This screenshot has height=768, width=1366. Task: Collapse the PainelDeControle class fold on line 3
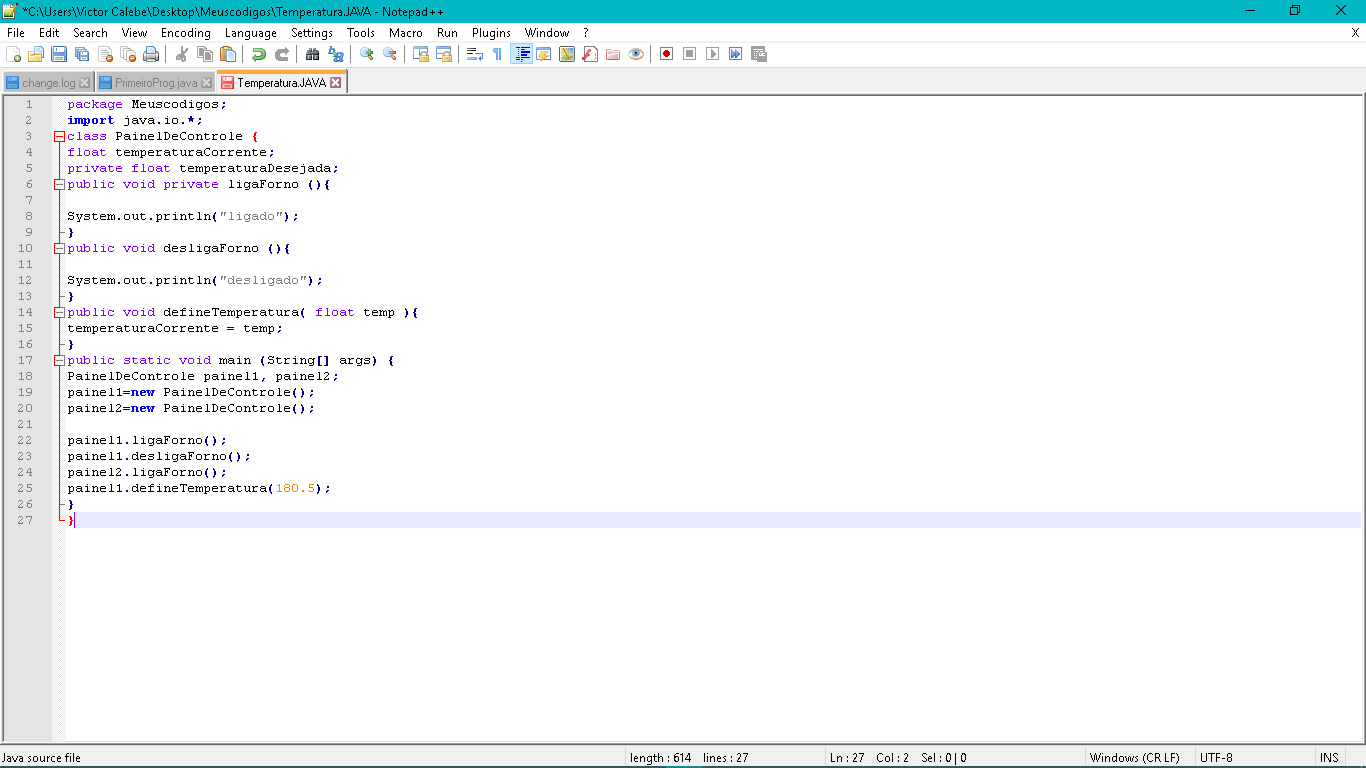[59, 136]
